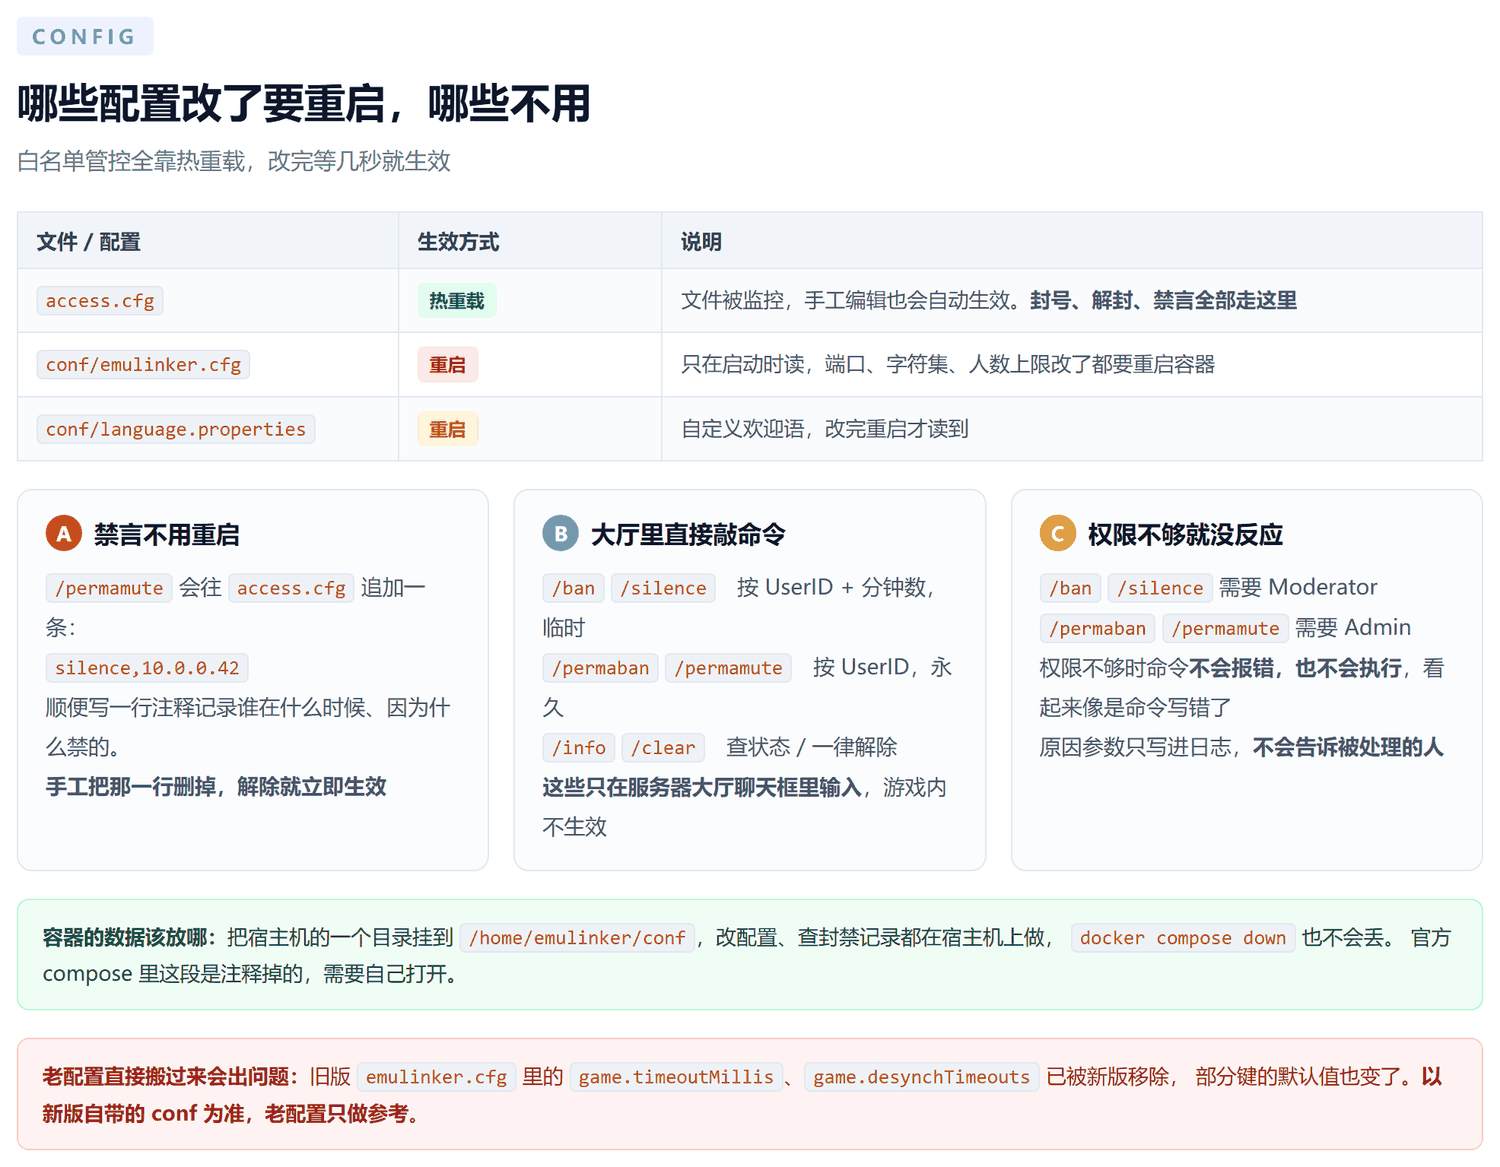Click the blue-gray circle B icon
The height and width of the screenshot is (1167, 1500).
[561, 534]
